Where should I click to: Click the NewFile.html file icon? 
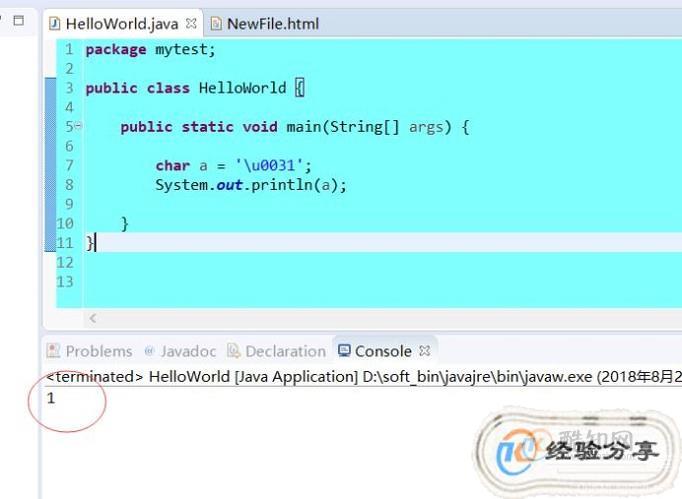[216, 23]
